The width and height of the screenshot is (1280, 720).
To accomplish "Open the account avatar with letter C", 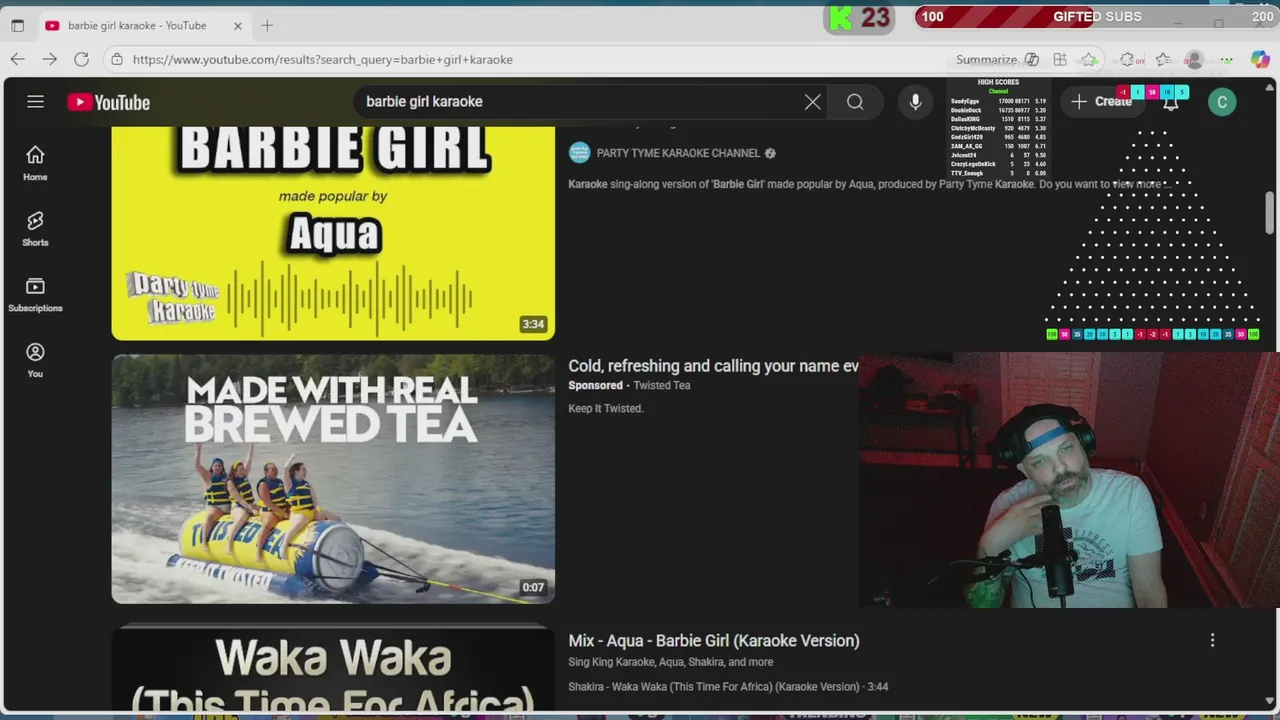I will tap(1222, 102).
